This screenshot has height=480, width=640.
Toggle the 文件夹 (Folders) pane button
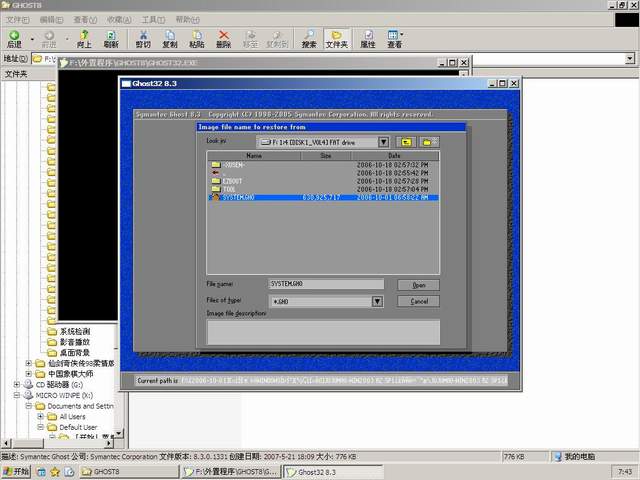[337, 39]
